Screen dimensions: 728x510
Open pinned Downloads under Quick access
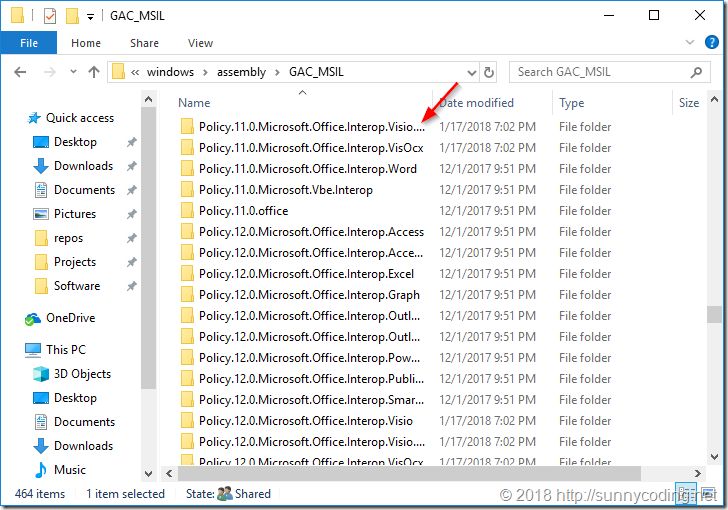[x=84, y=166]
